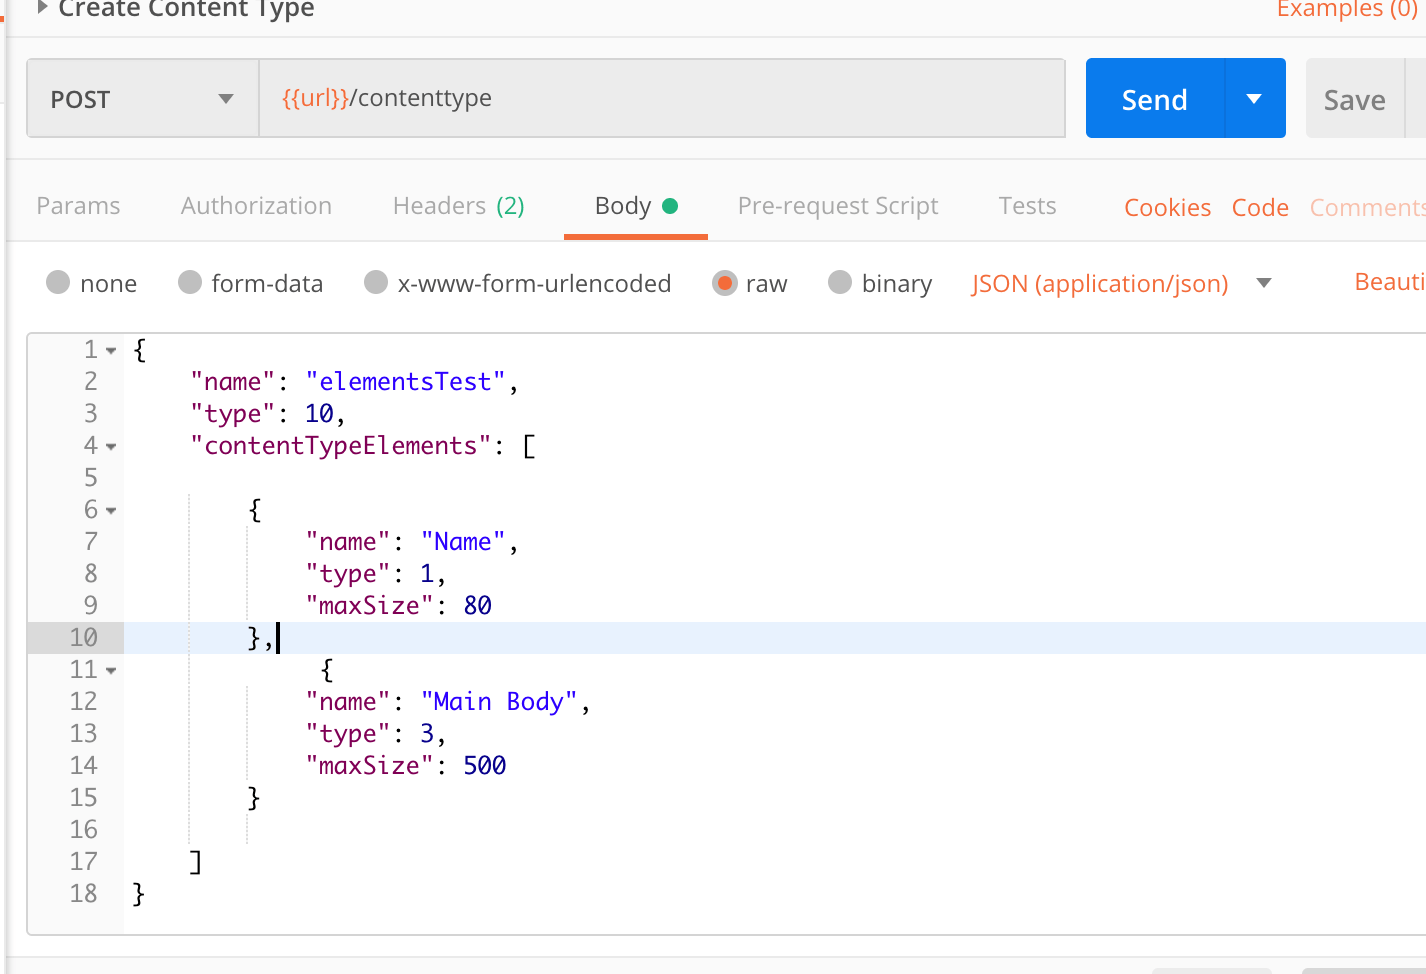
Task: Click the request URL input field
Action: point(660,98)
